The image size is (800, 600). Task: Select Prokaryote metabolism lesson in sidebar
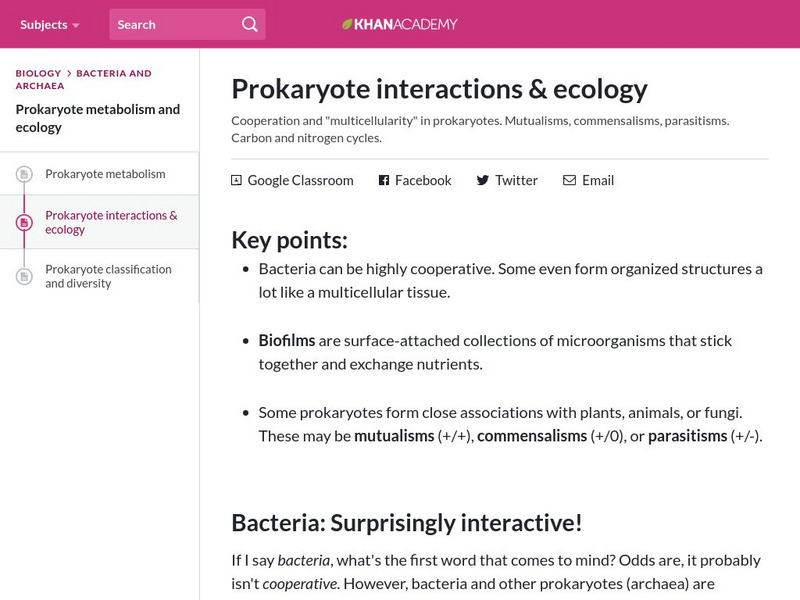tap(105, 174)
